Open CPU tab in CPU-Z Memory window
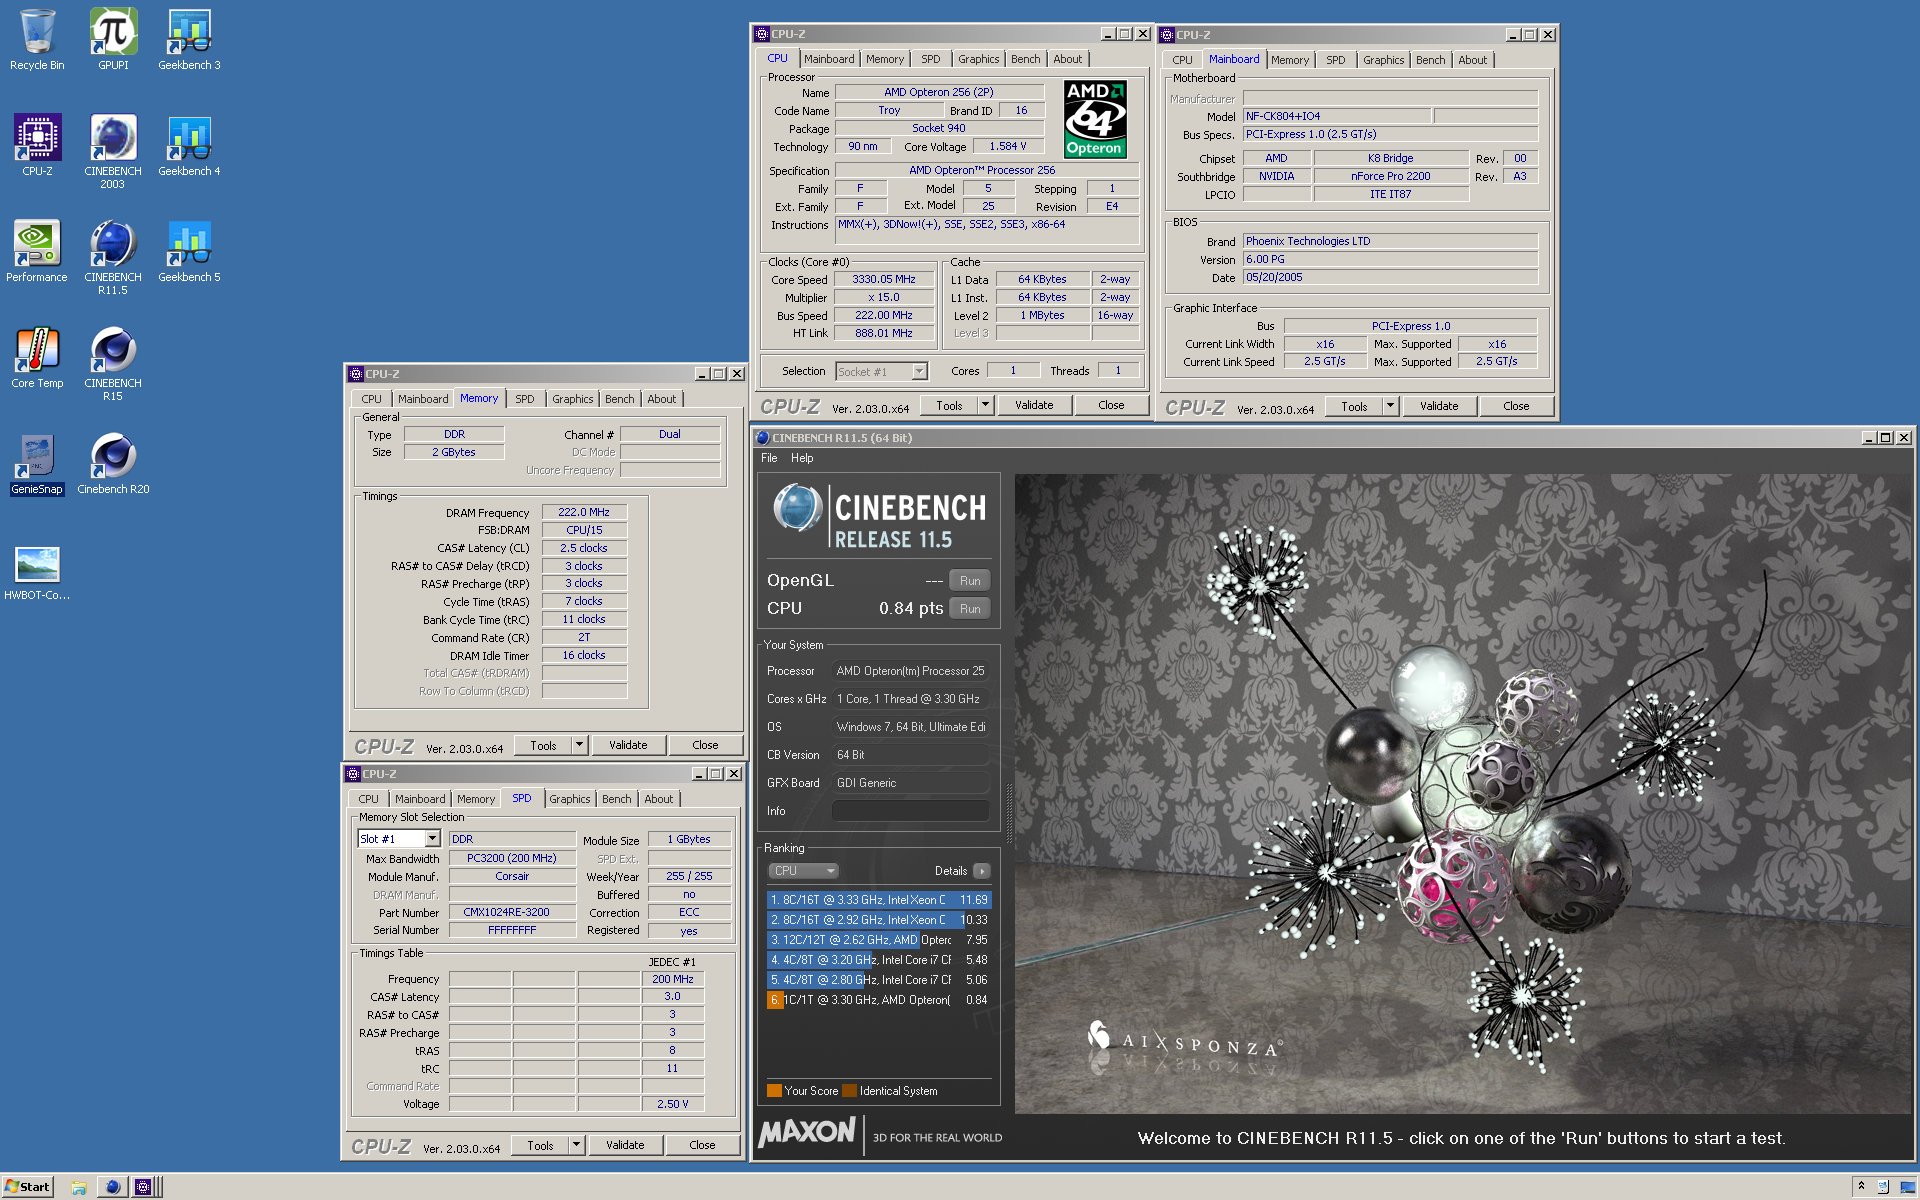Image resolution: width=1920 pixels, height=1200 pixels. pyautogui.click(x=372, y=399)
